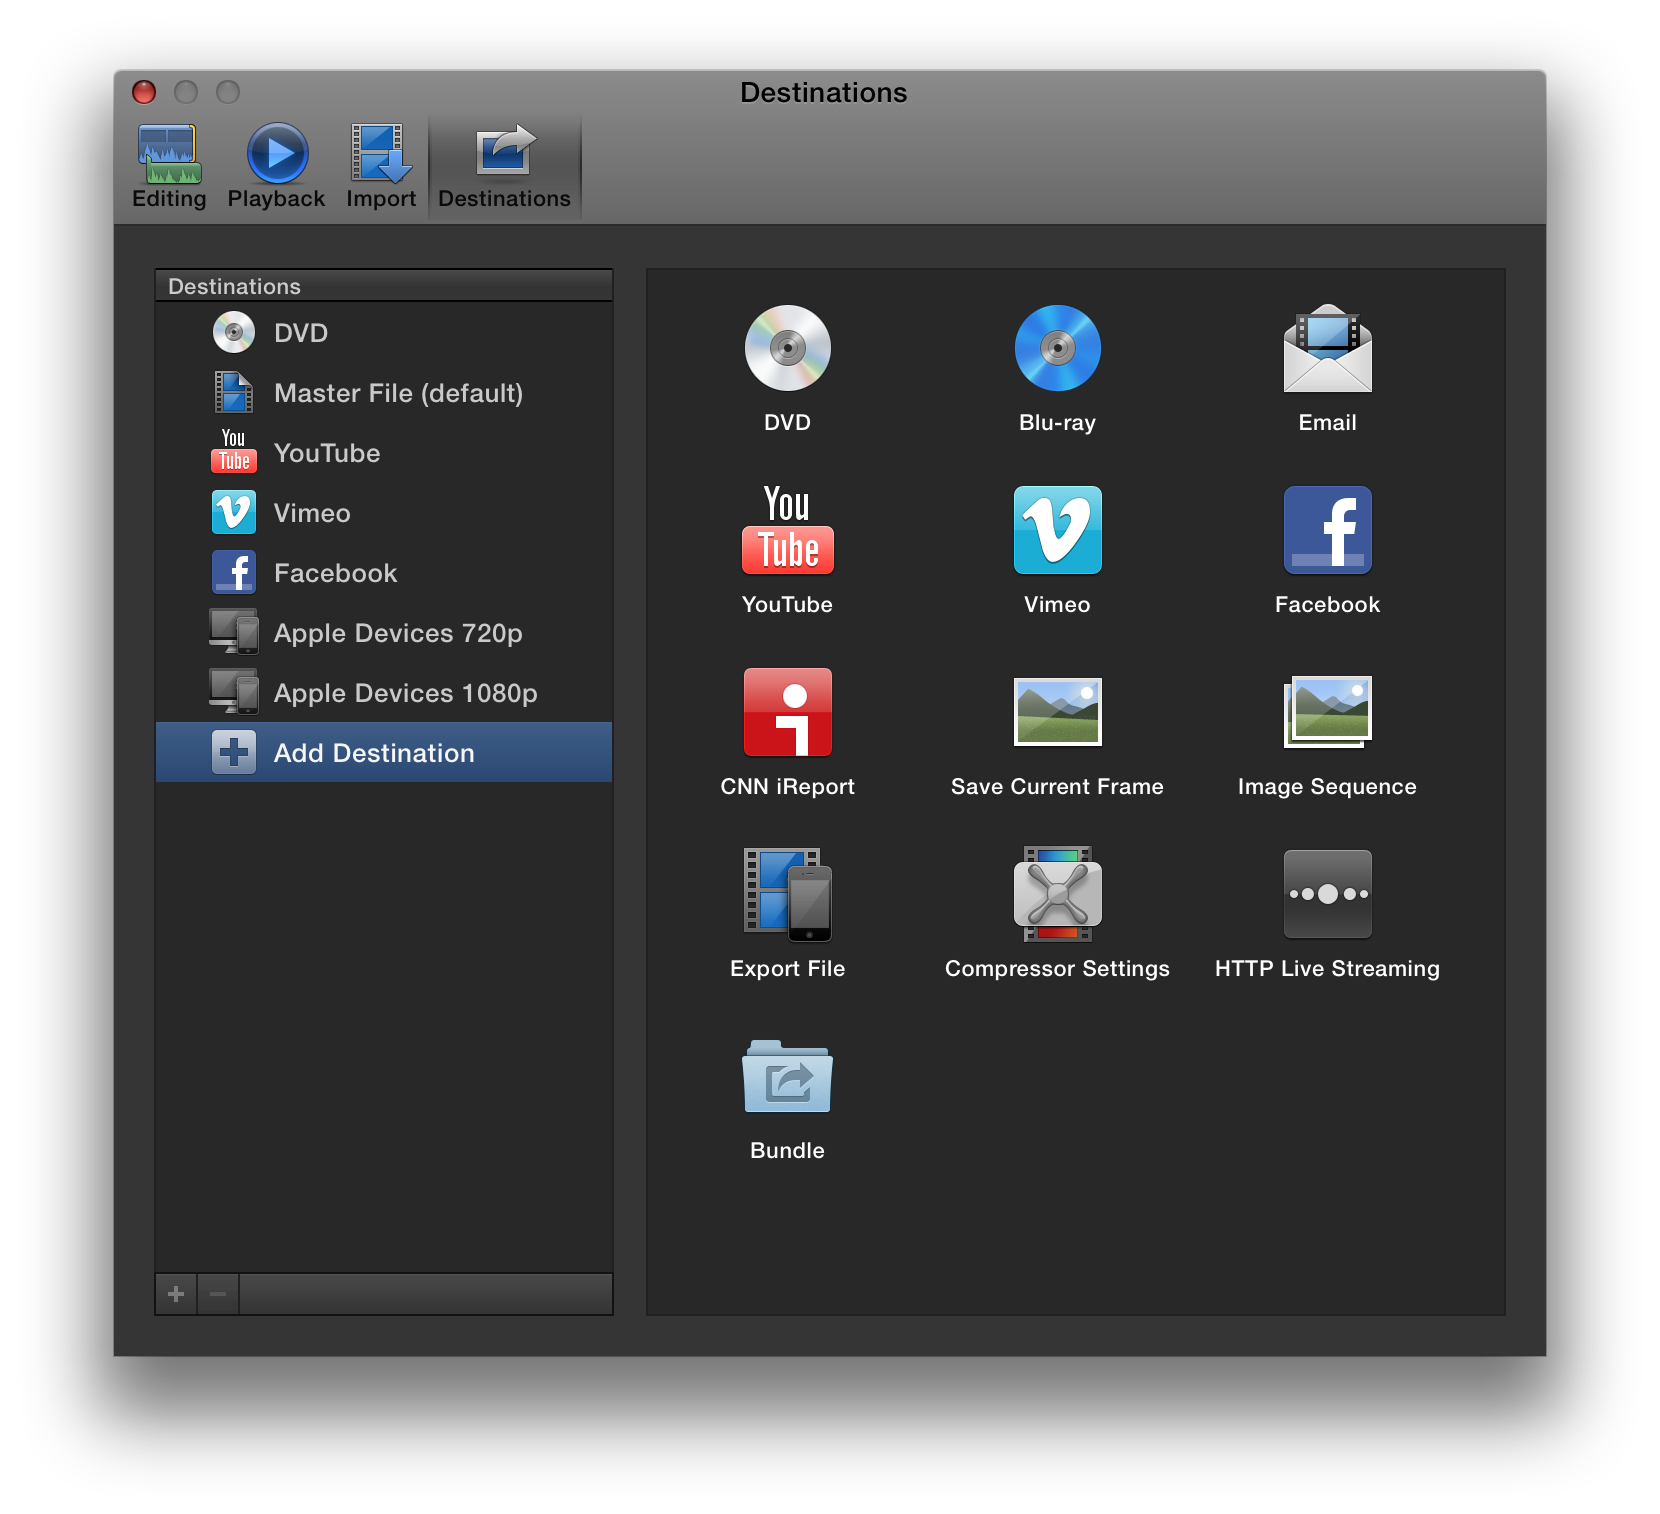Select the large Facebook destination icon
This screenshot has width=1660, height=1514.
click(x=1327, y=530)
